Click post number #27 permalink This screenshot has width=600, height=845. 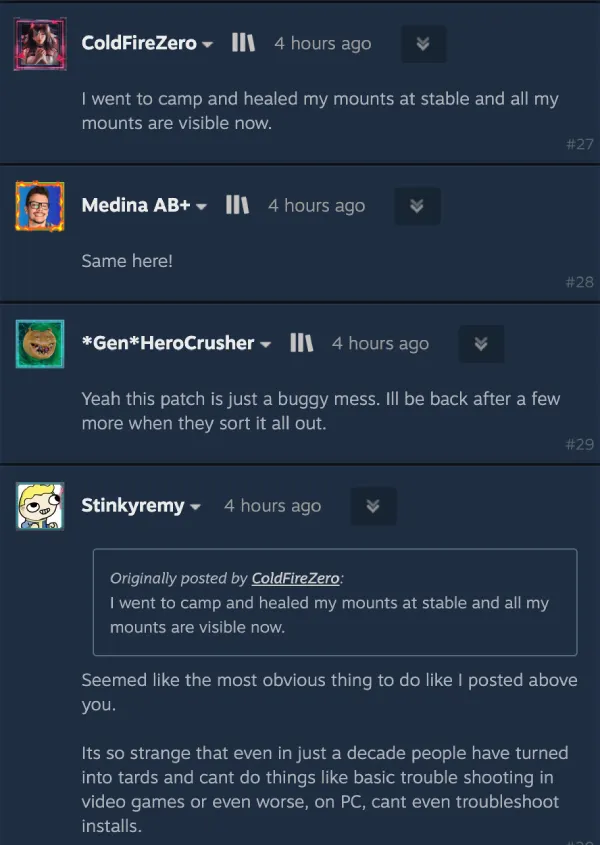[580, 144]
